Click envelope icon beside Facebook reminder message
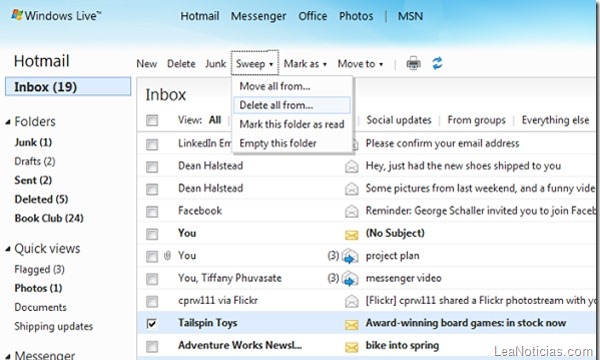The height and width of the screenshot is (360, 600). (x=351, y=211)
